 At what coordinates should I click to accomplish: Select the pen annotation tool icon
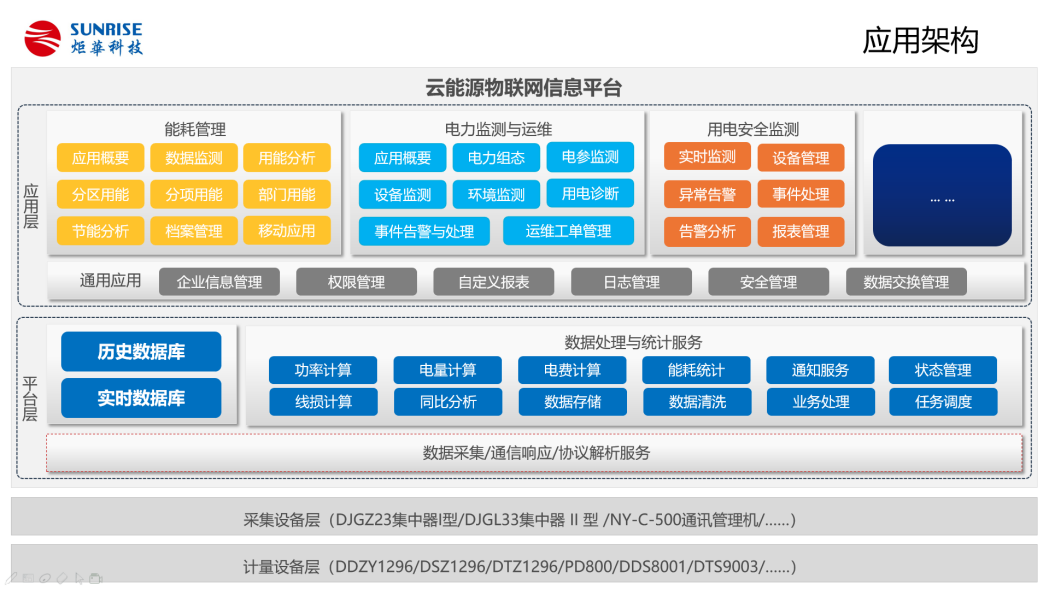[x=12, y=578]
